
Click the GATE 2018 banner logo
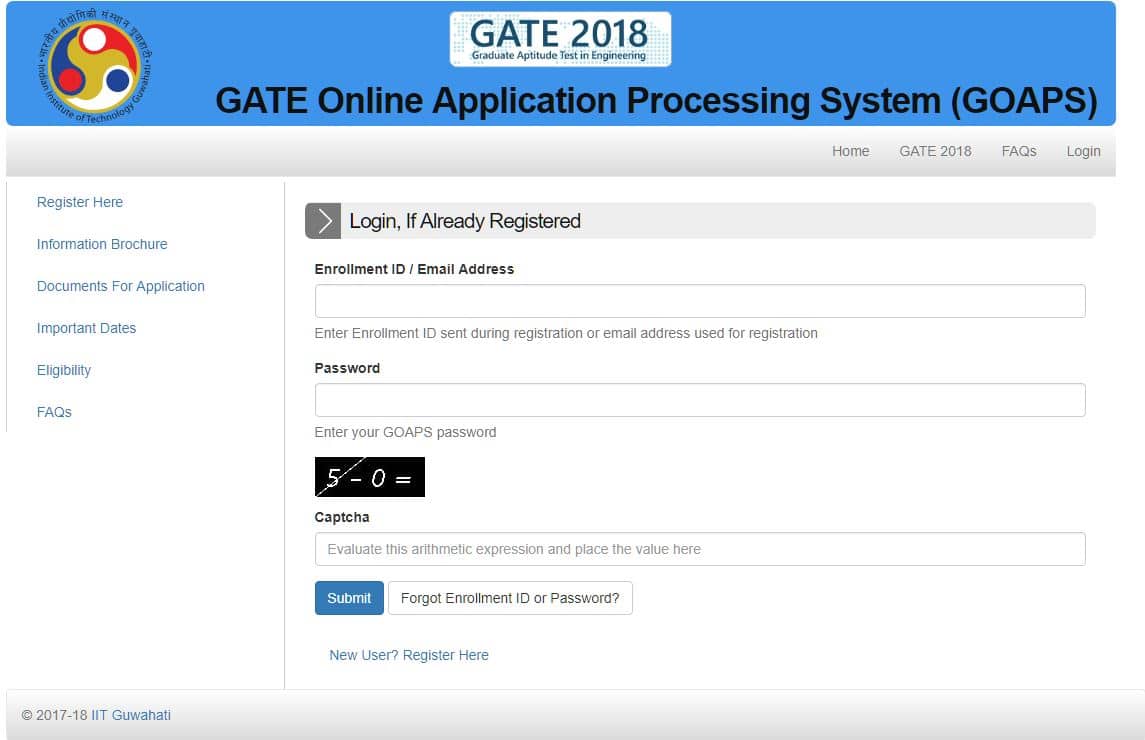[560, 39]
